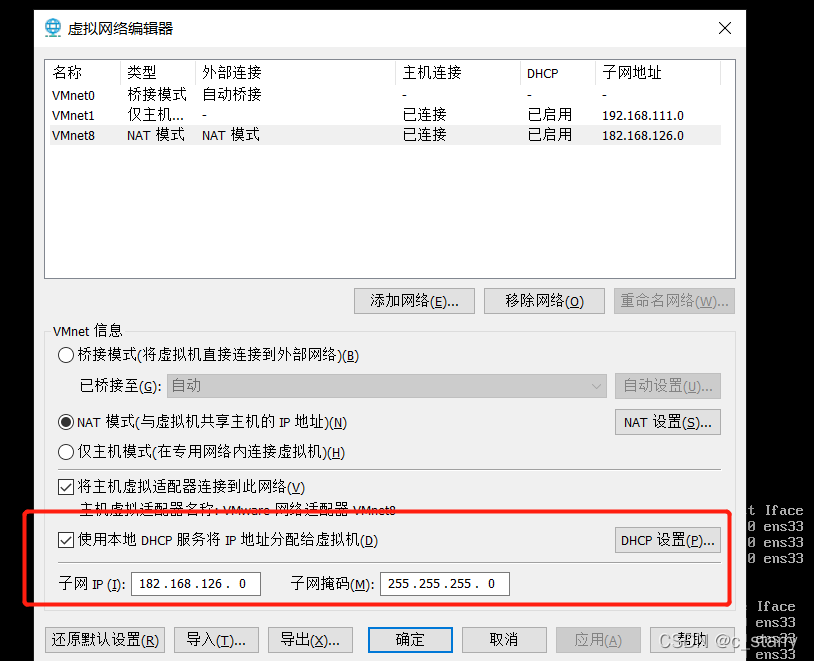Open the 已桥接至 dropdown
The height and width of the screenshot is (661, 814).
(387, 386)
